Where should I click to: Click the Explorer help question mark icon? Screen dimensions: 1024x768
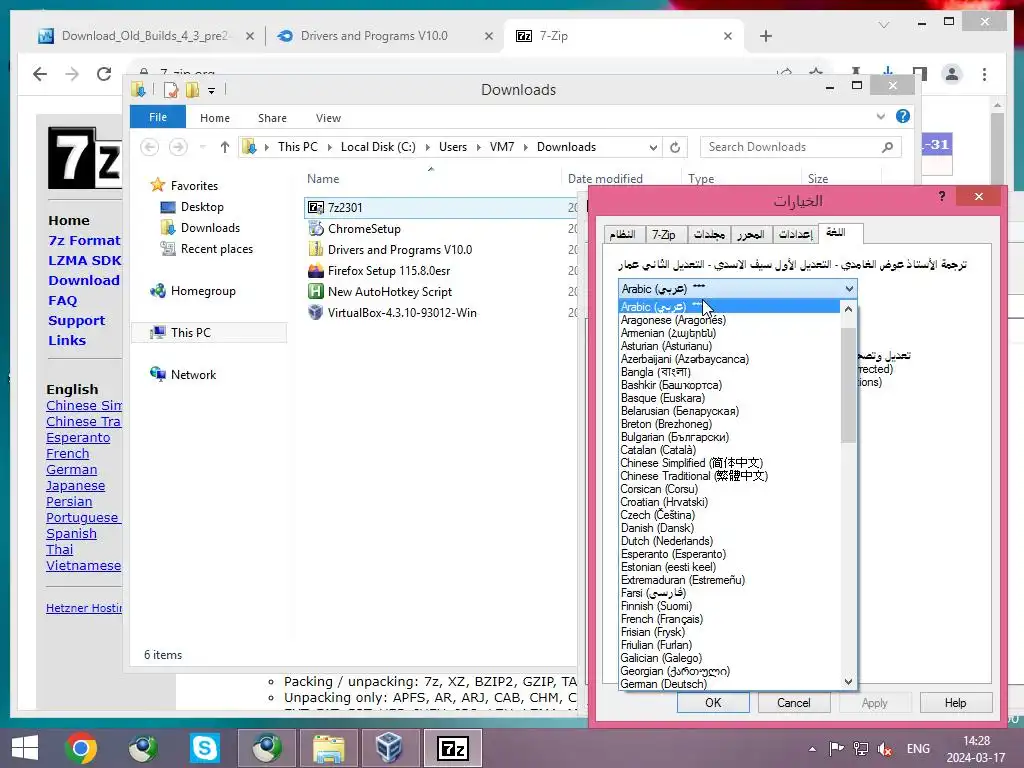pyautogui.click(x=903, y=116)
